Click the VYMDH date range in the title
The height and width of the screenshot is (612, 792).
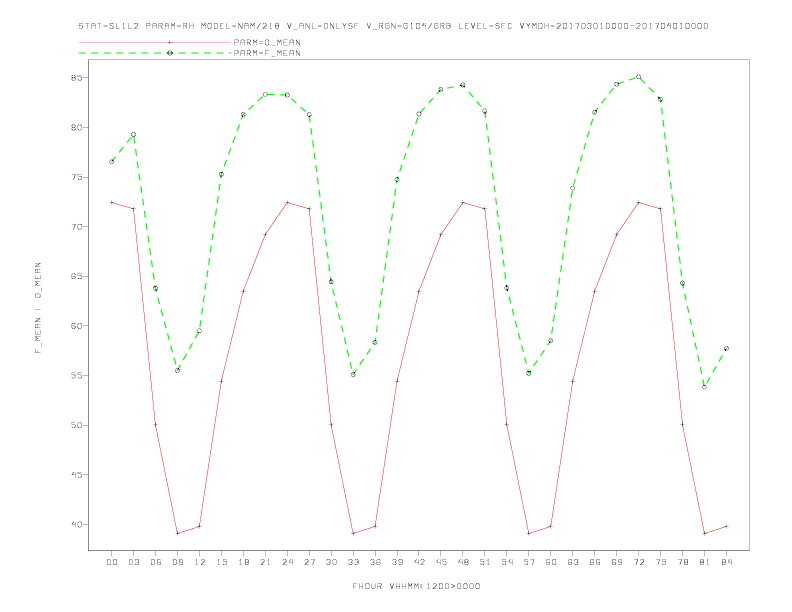click(614, 26)
